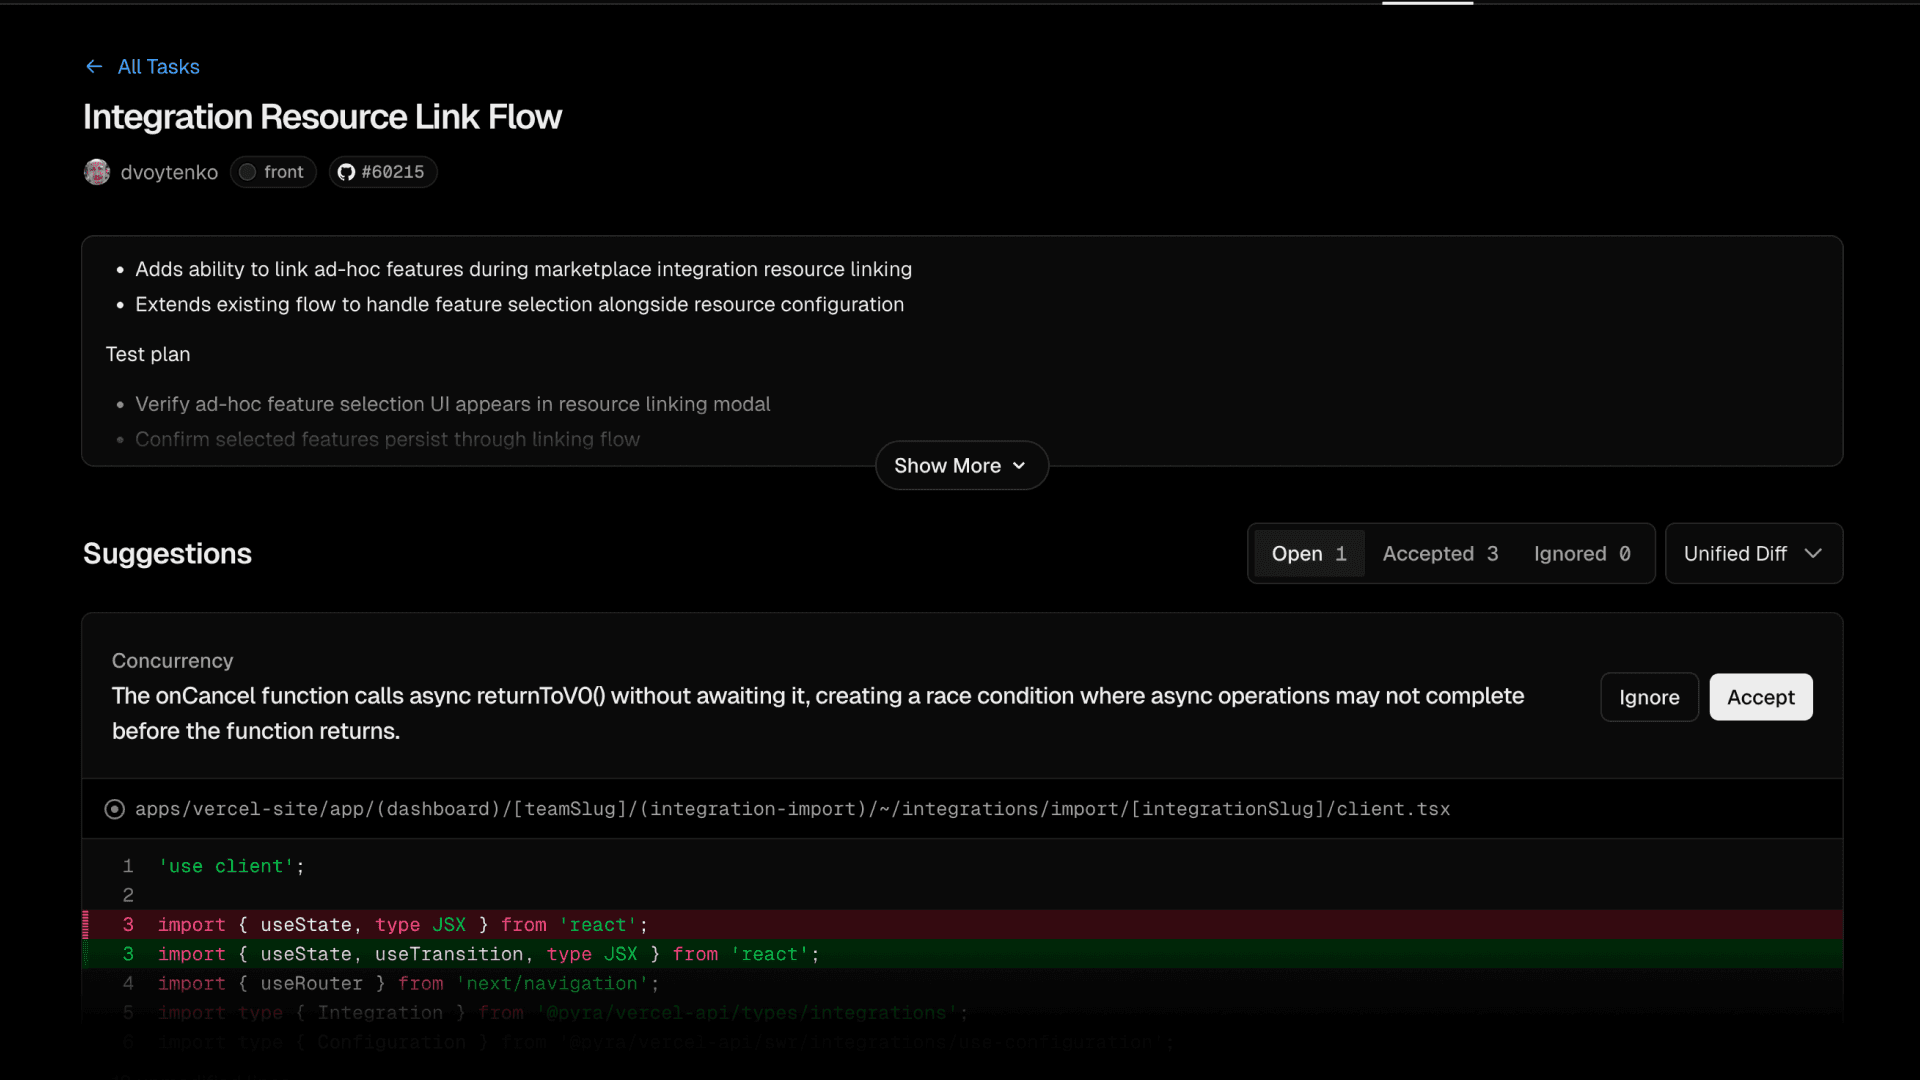Click the red diff marker beside removed line 3

(x=86, y=925)
